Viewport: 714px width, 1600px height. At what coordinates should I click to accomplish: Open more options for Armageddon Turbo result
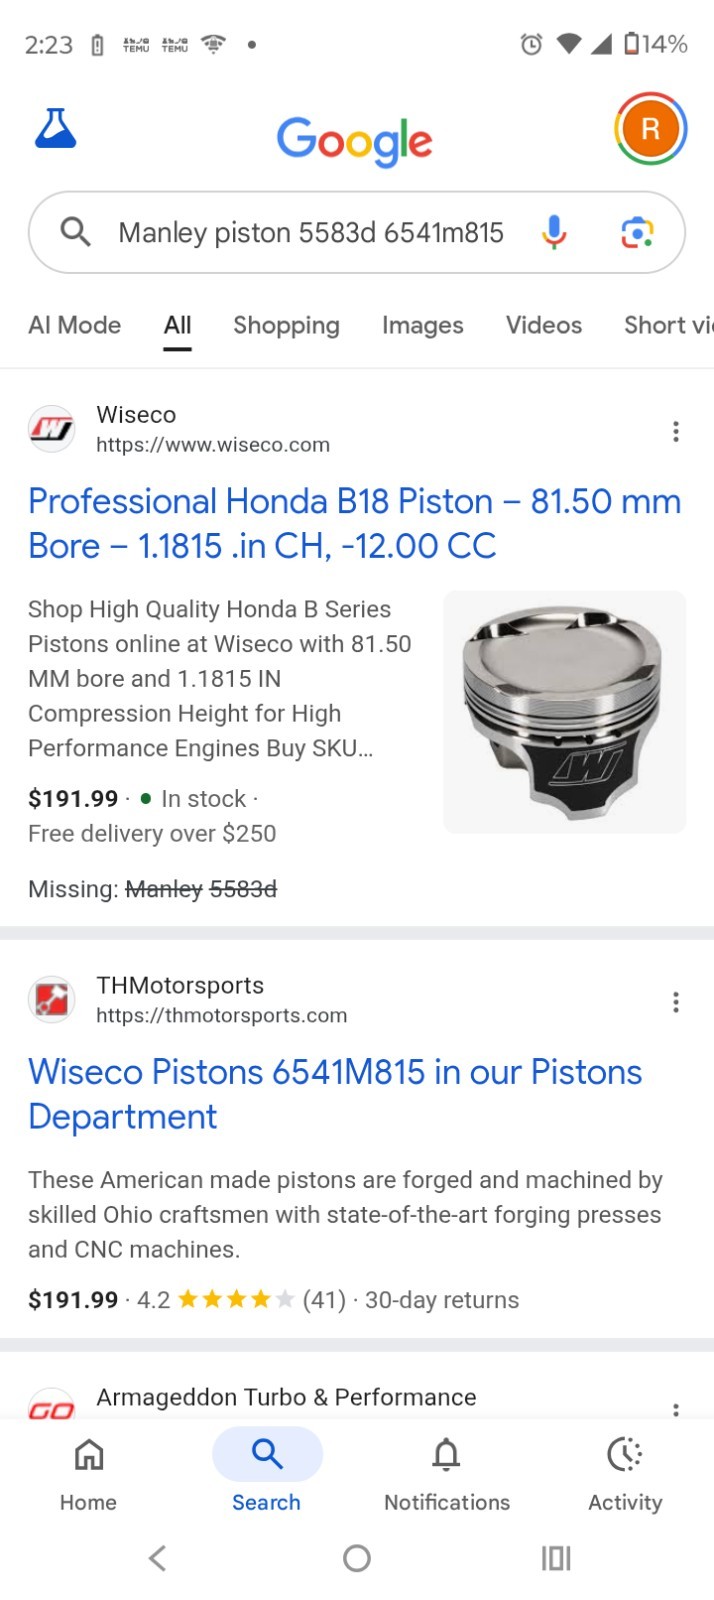[676, 1408]
